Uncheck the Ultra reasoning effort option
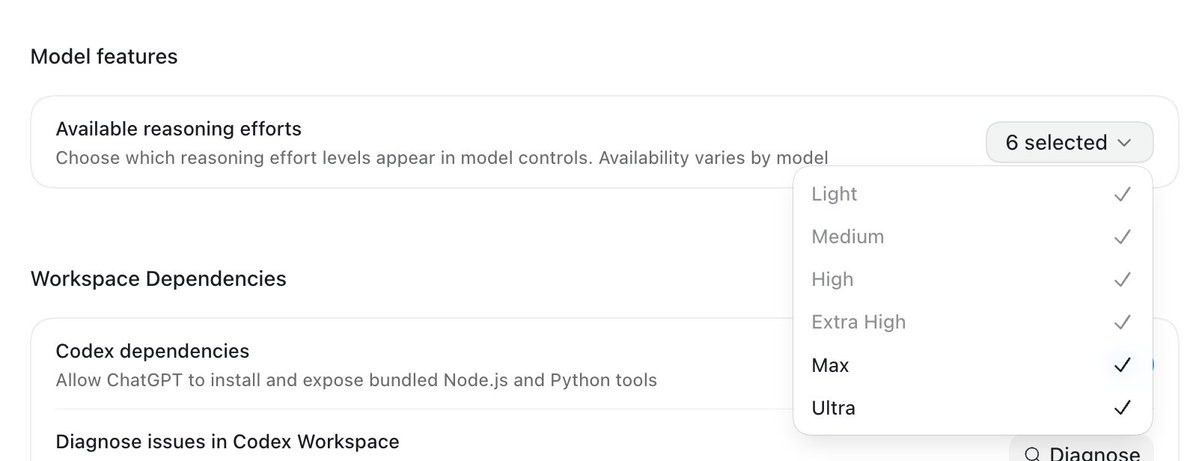 click(972, 408)
